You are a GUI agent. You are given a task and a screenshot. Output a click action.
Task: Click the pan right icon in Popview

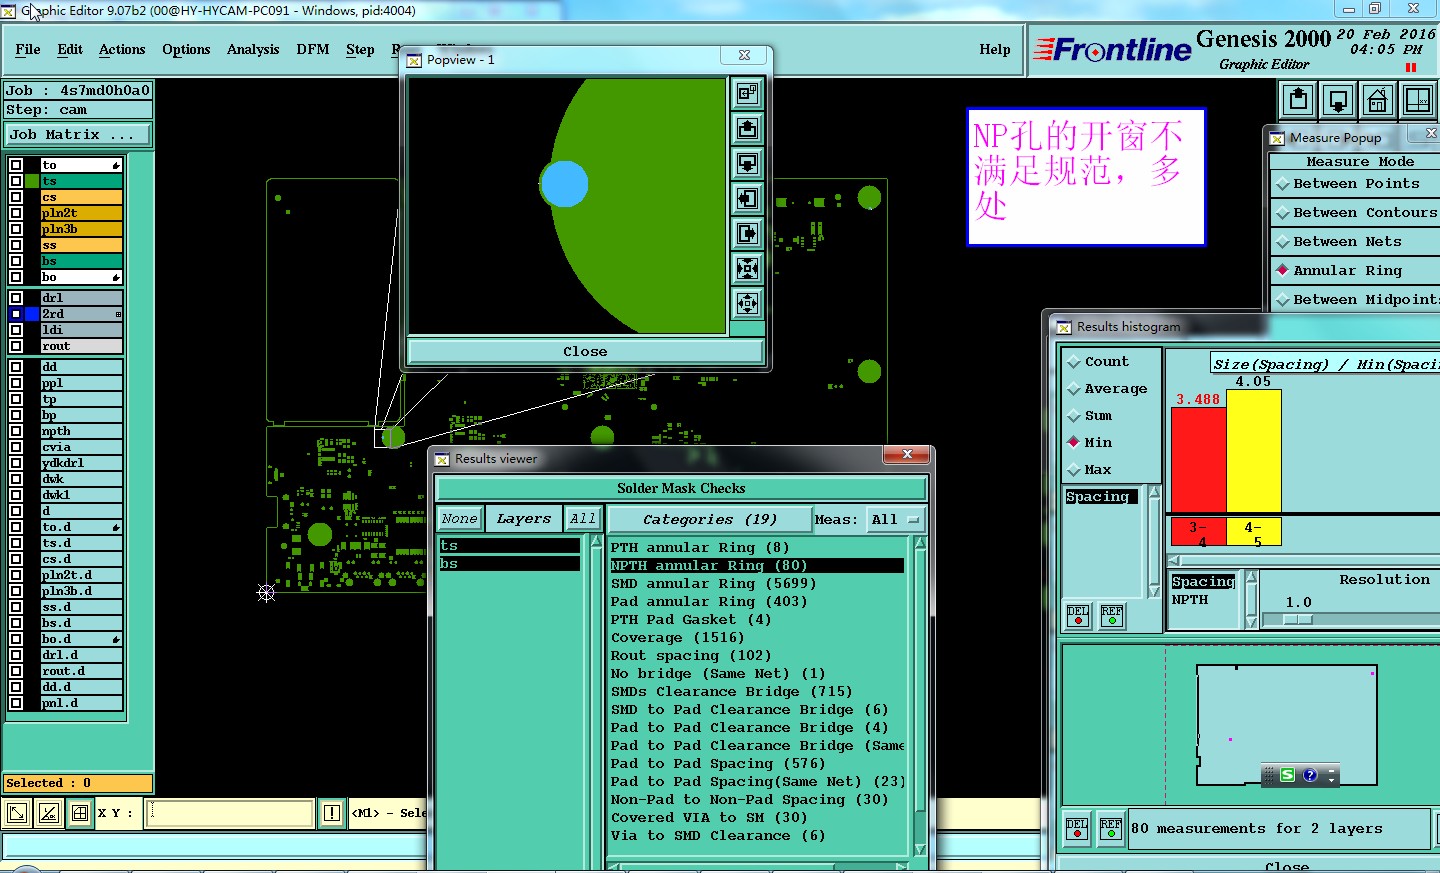[x=747, y=233]
